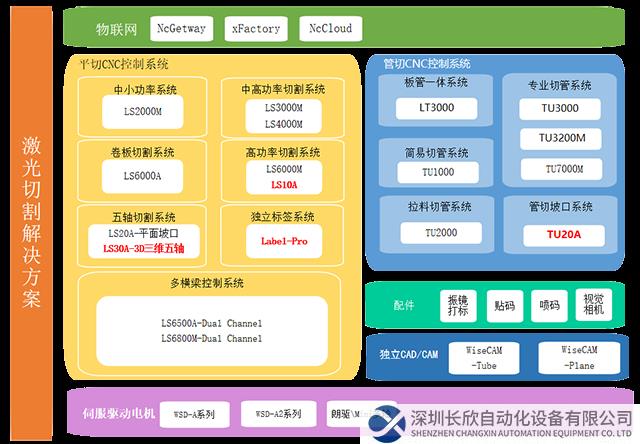Open the NcCloud item
This screenshot has height=444, width=640.
330,29
